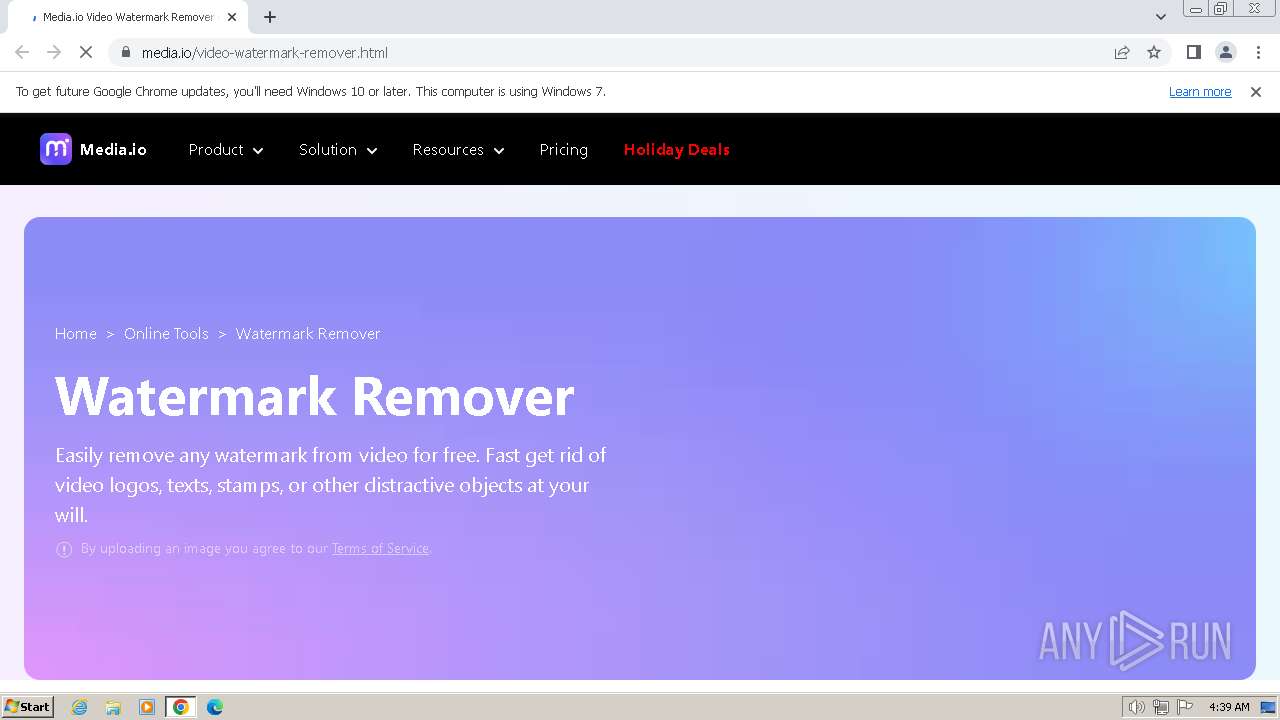The width and height of the screenshot is (1280, 720).
Task: Click the Watermark Remover heading
Action: pos(315,396)
